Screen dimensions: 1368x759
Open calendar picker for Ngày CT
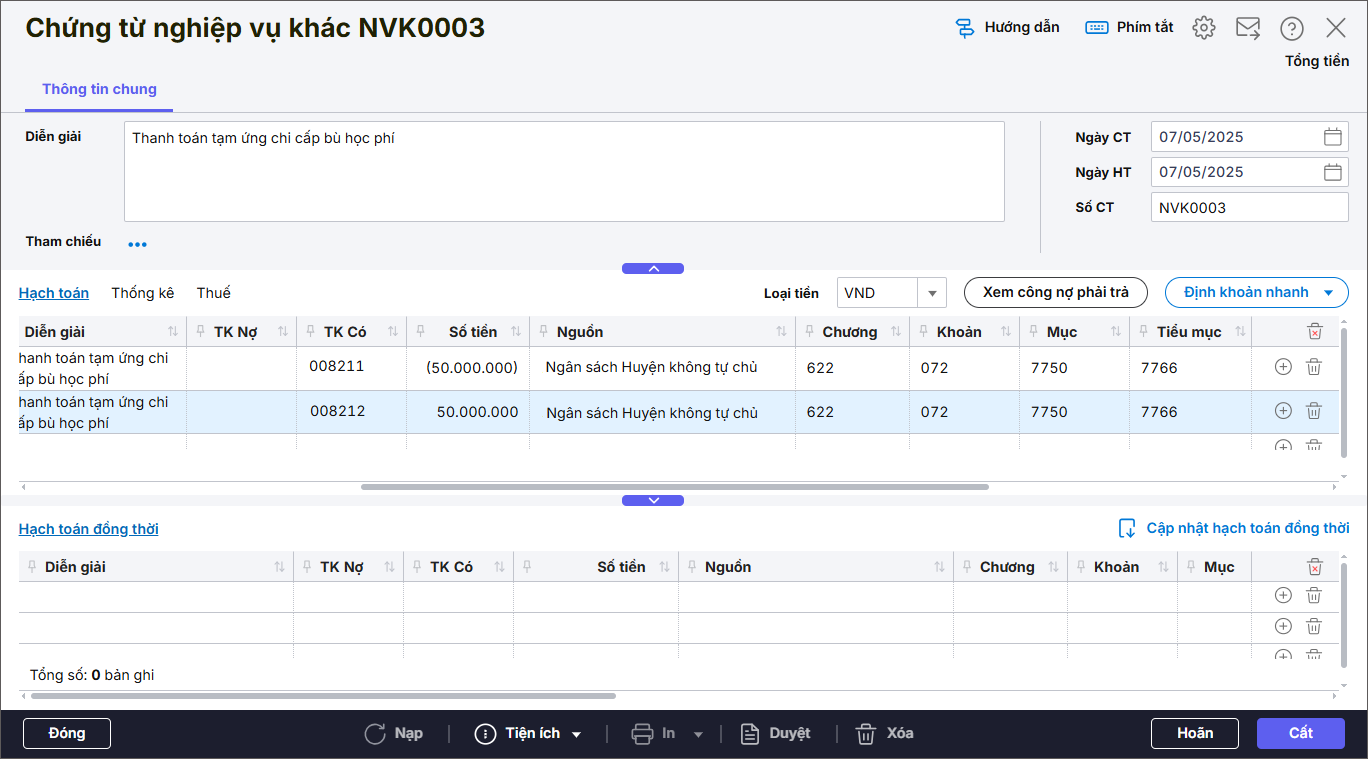point(1332,137)
